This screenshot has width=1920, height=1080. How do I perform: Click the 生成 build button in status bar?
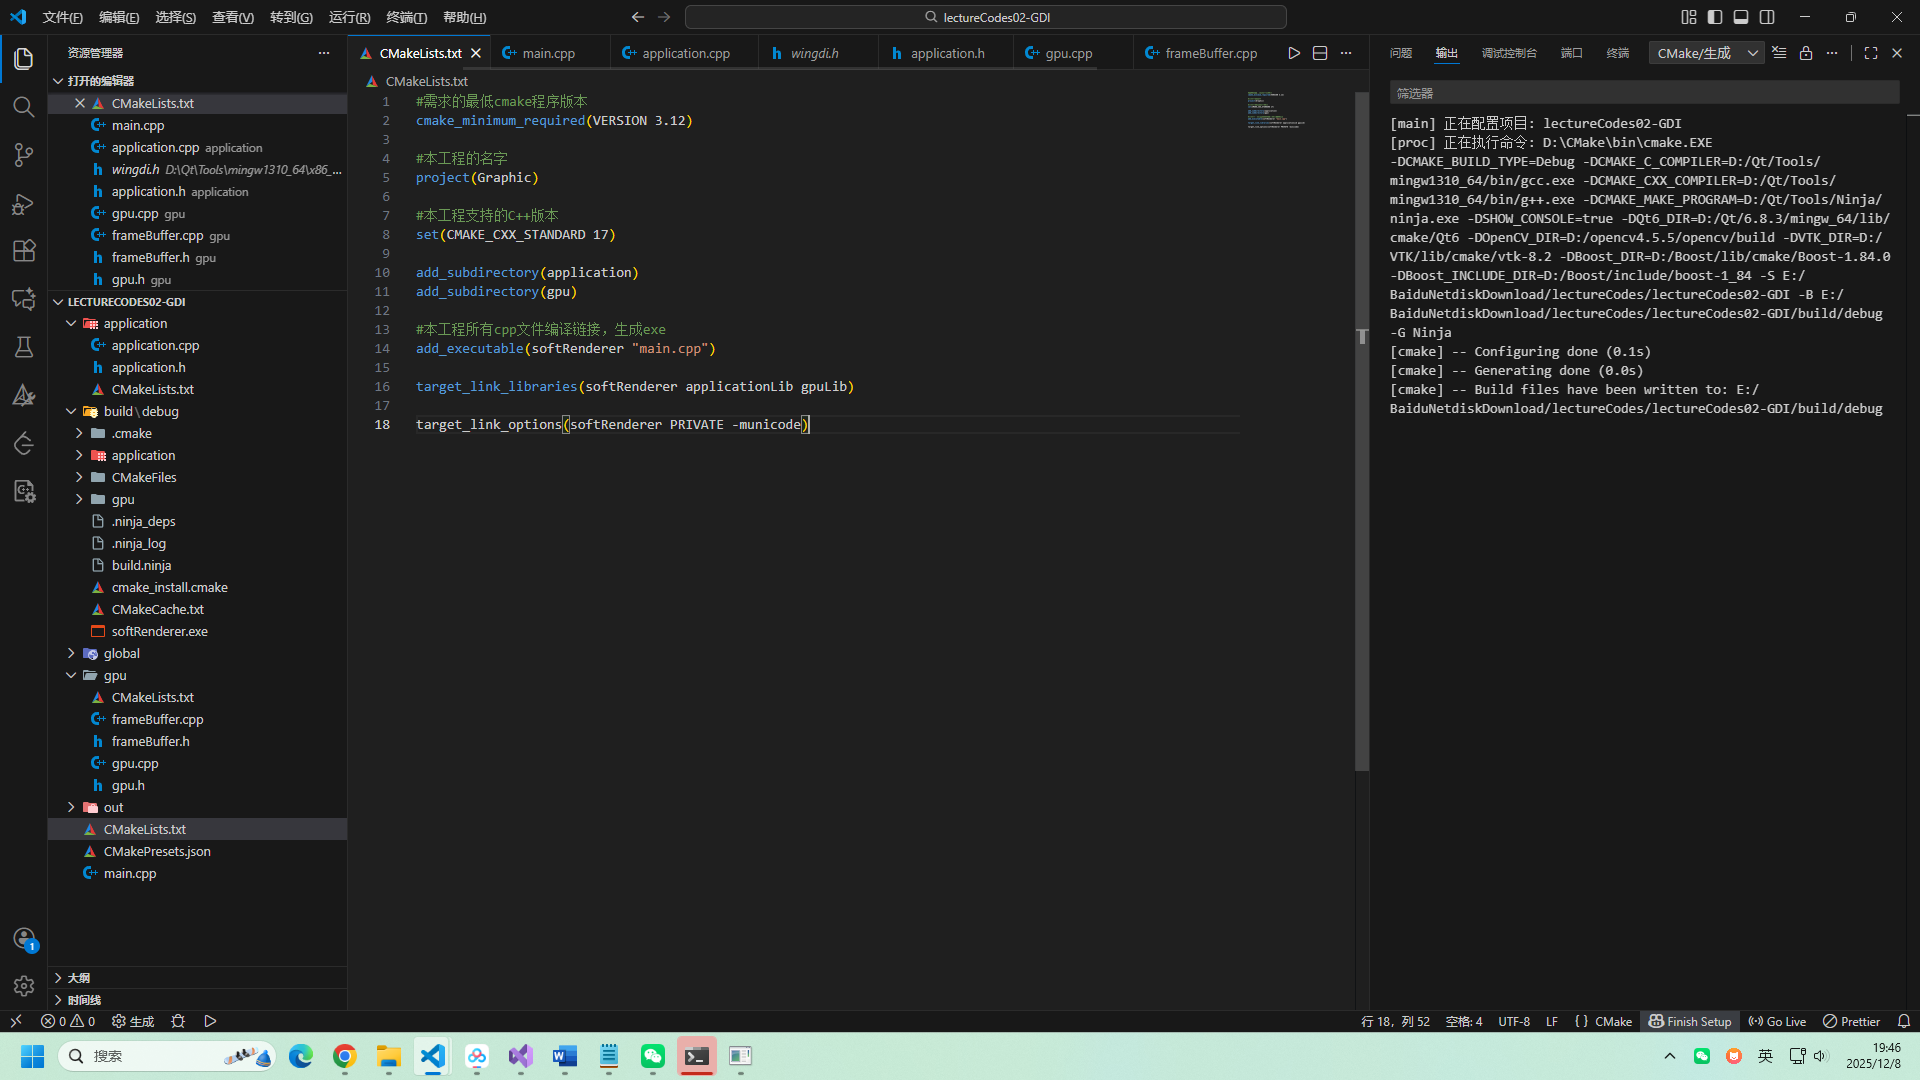[133, 1021]
